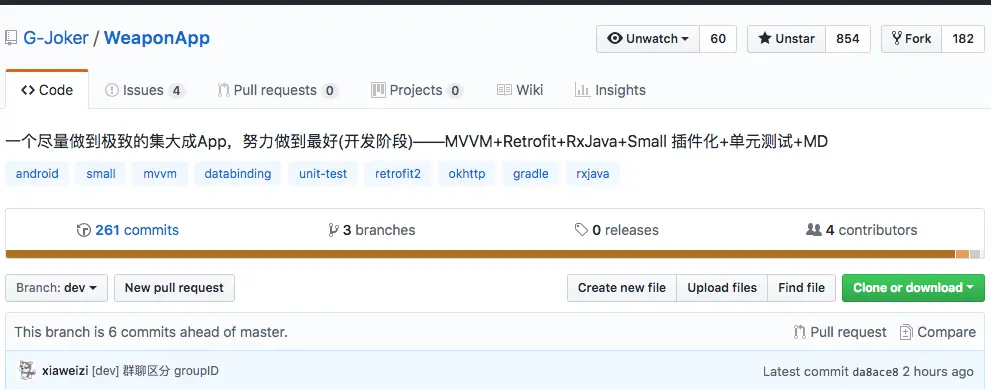
Task: Click the small topic tag
Action: [x=100, y=173]
